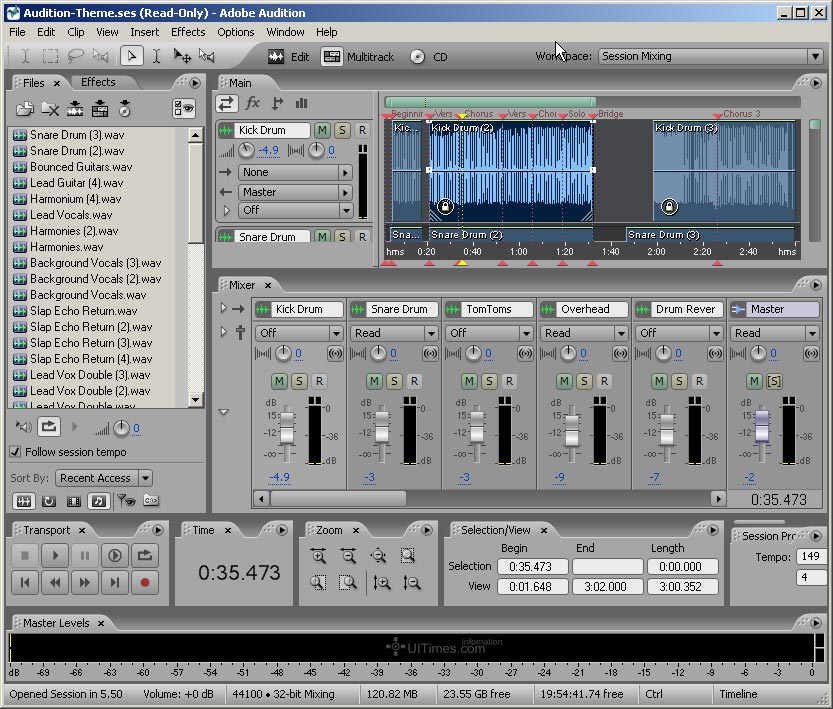This screenshot has width=833, height=709.
Task: Click the Record button in Transport
Action: (144, 583)
